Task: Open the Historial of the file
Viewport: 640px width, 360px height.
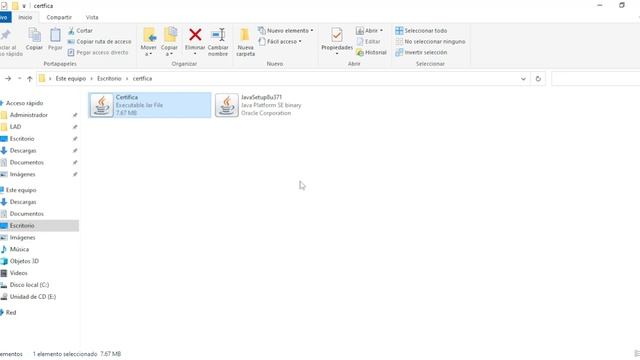Action: pyautogui.click(x=371, y=53)
